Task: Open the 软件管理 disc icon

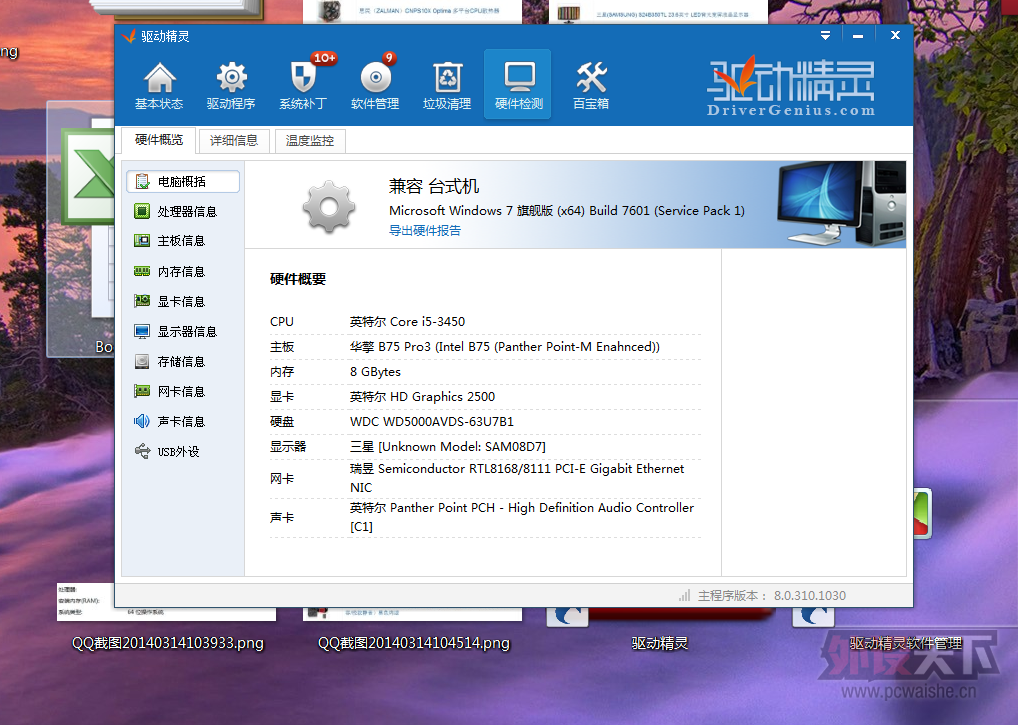Action: pyautogui.click(x=375, y=77)
